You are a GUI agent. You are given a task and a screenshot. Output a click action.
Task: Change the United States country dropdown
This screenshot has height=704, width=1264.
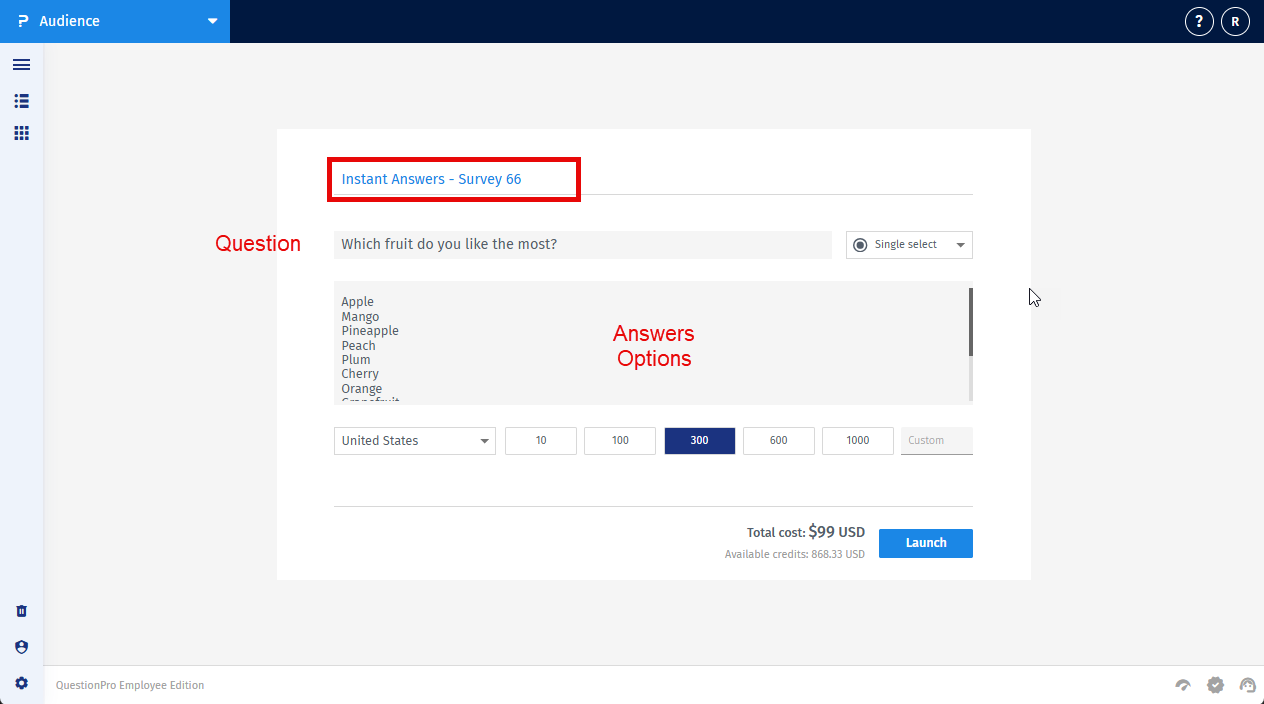click(x=414, y=440)
